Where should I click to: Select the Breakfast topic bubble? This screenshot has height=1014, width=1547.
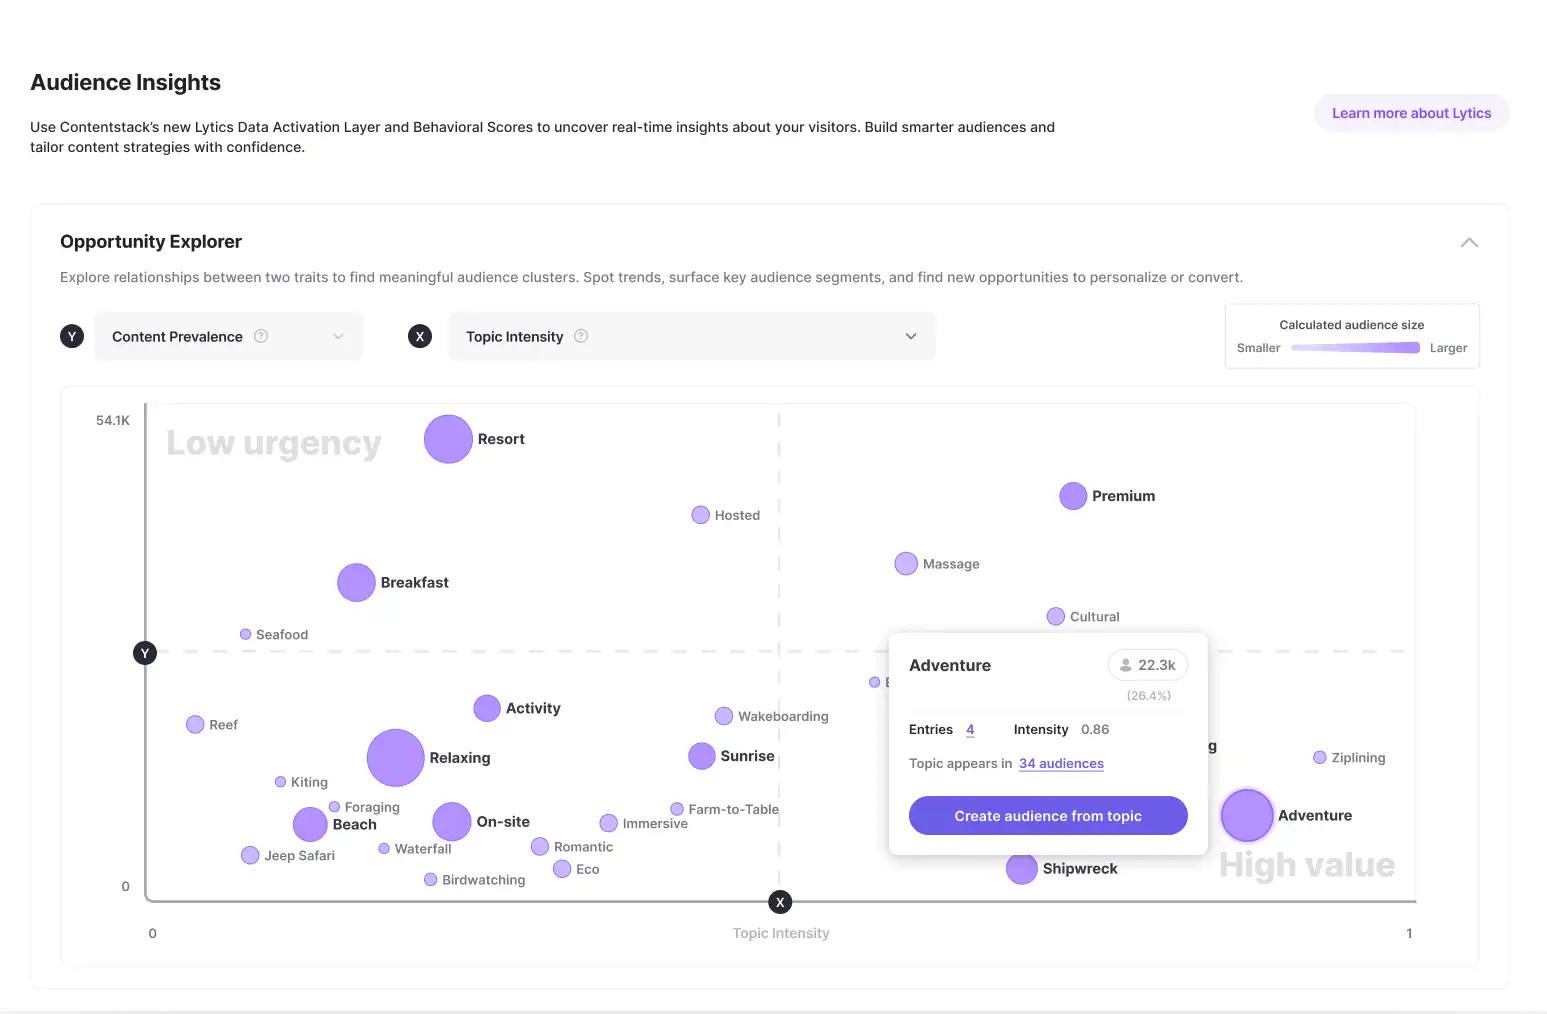pos(356,582)
